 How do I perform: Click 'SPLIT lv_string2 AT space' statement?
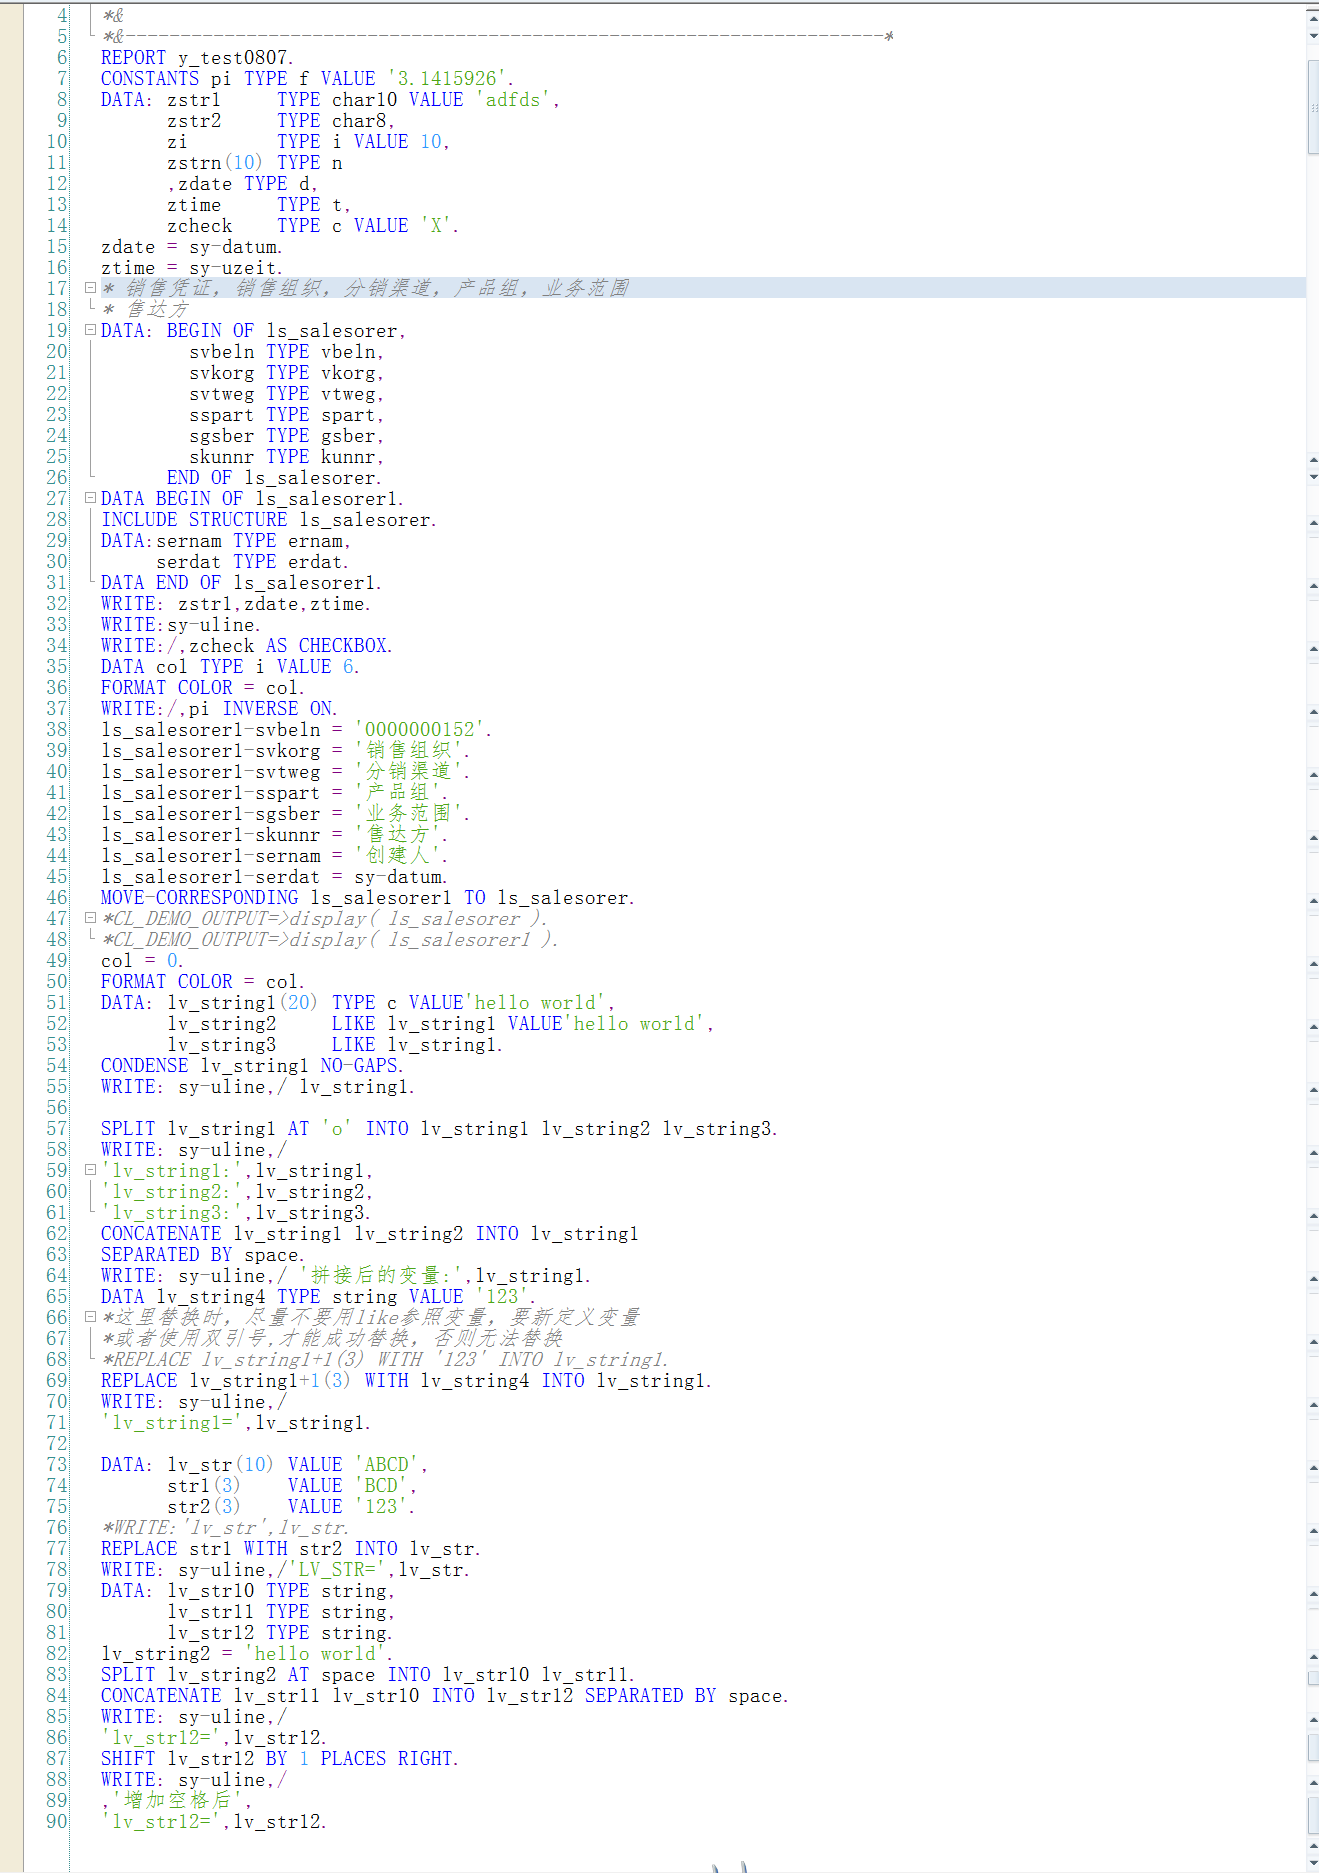[x=368, y=1675]
